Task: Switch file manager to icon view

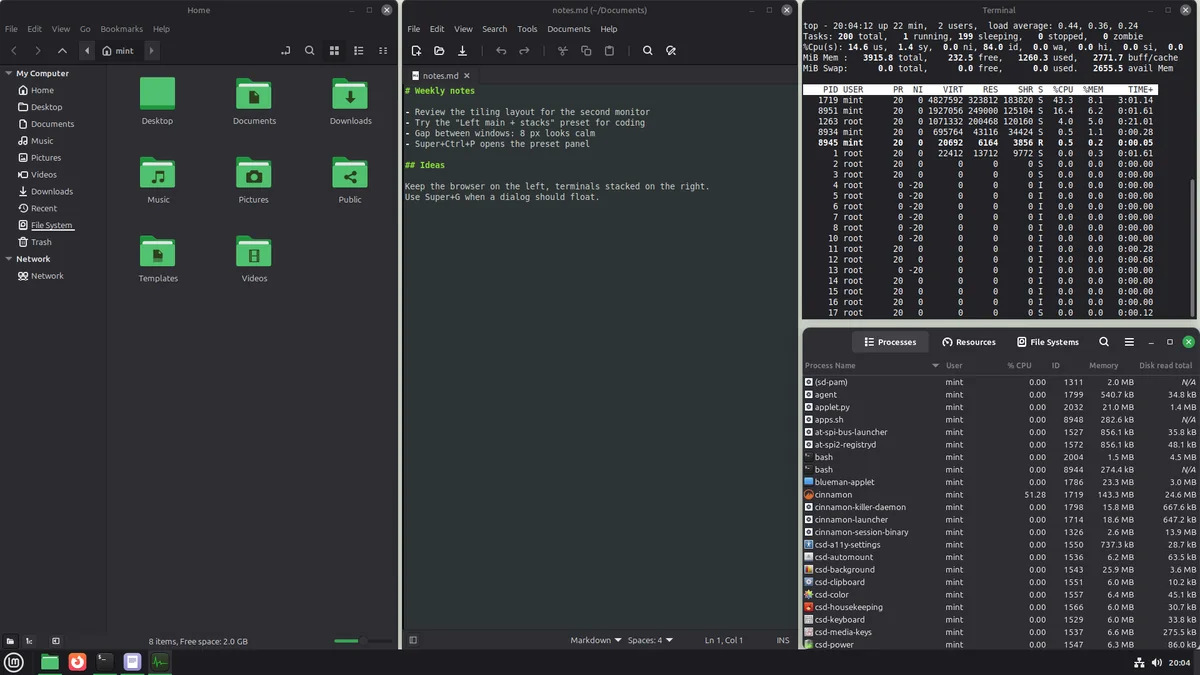Action: pyautogui.click(x=334, y=50)
